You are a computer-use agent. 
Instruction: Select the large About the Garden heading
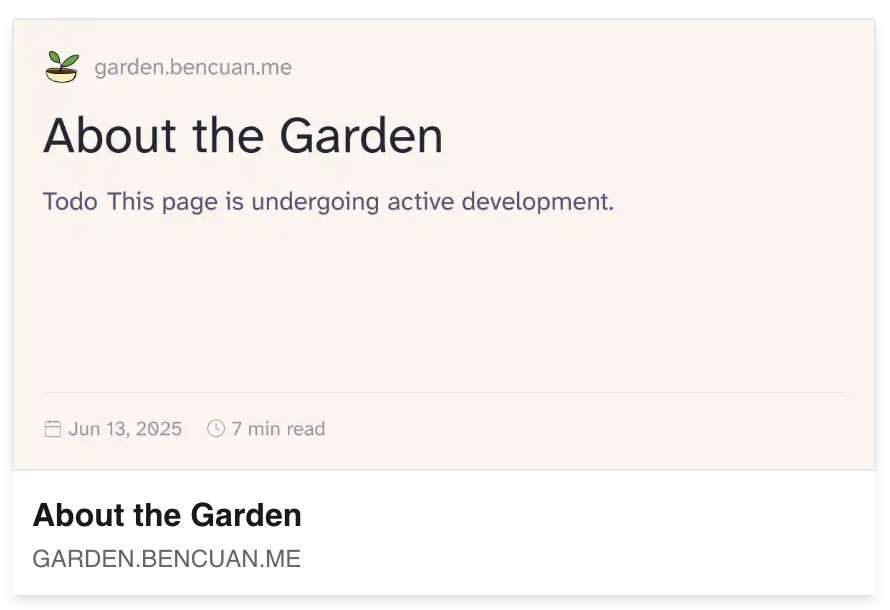click(x=243, y=136)
